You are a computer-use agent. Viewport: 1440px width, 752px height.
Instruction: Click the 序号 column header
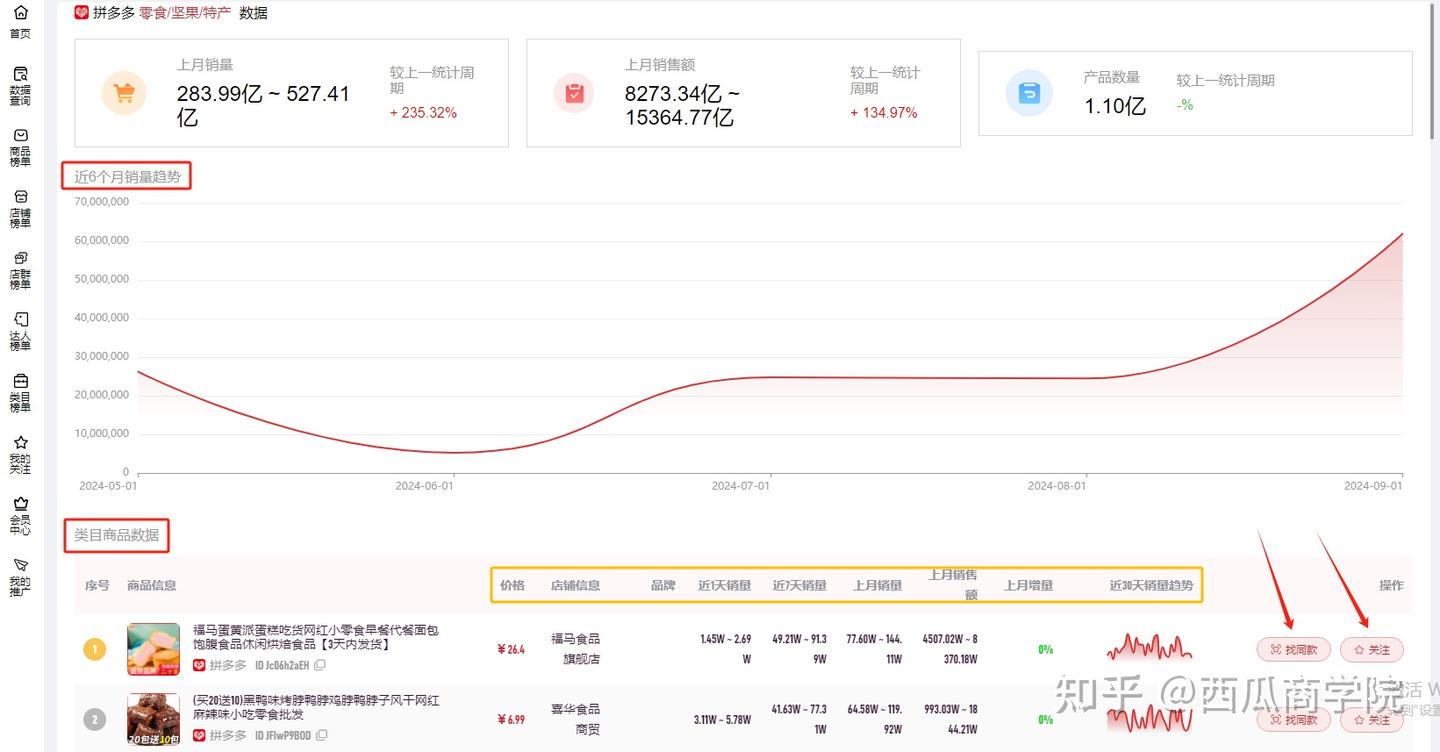97,585
